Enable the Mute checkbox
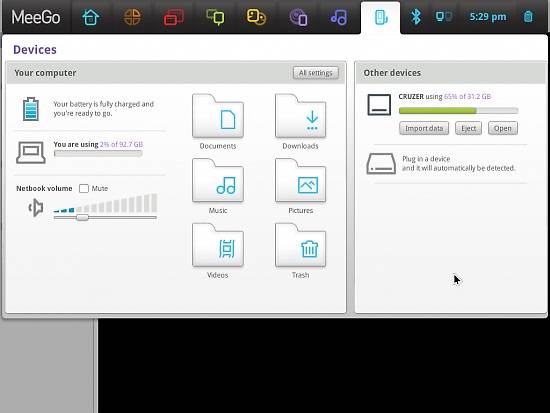This screenshot has width=550, height=413. [x=84, y=188]
